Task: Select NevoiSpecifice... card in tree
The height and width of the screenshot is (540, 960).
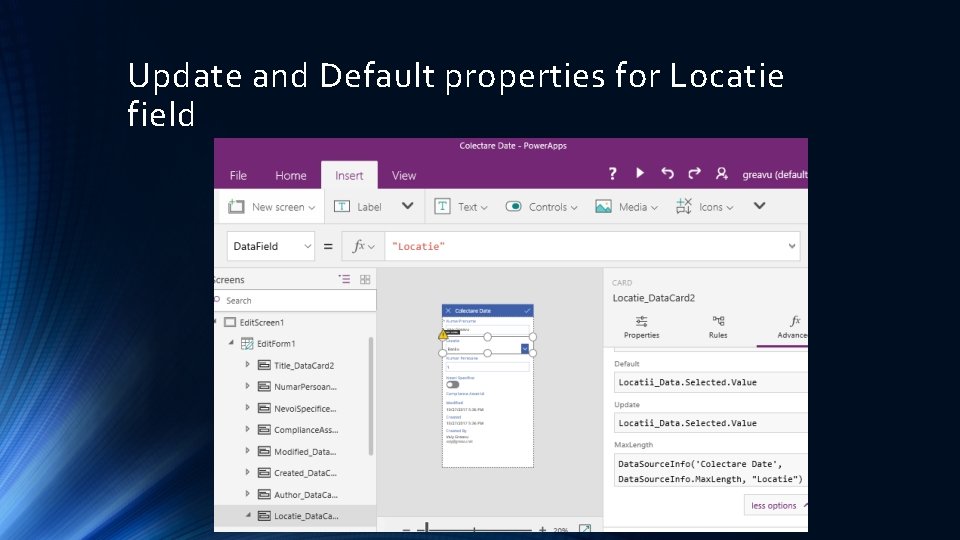Action: pos(305,408)
